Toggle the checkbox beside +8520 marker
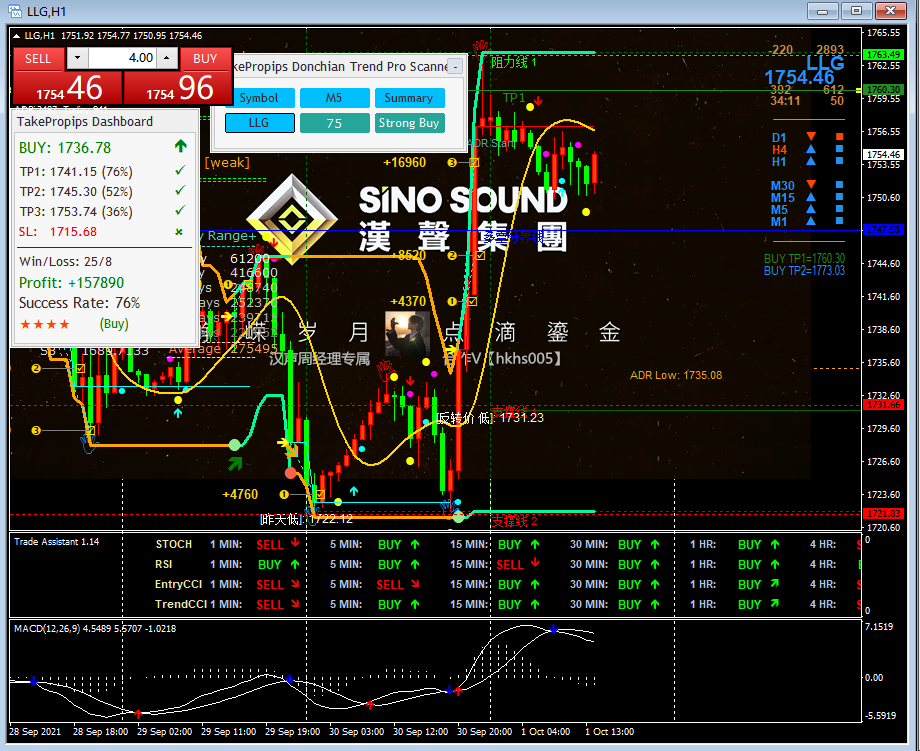 click(480, 255)
